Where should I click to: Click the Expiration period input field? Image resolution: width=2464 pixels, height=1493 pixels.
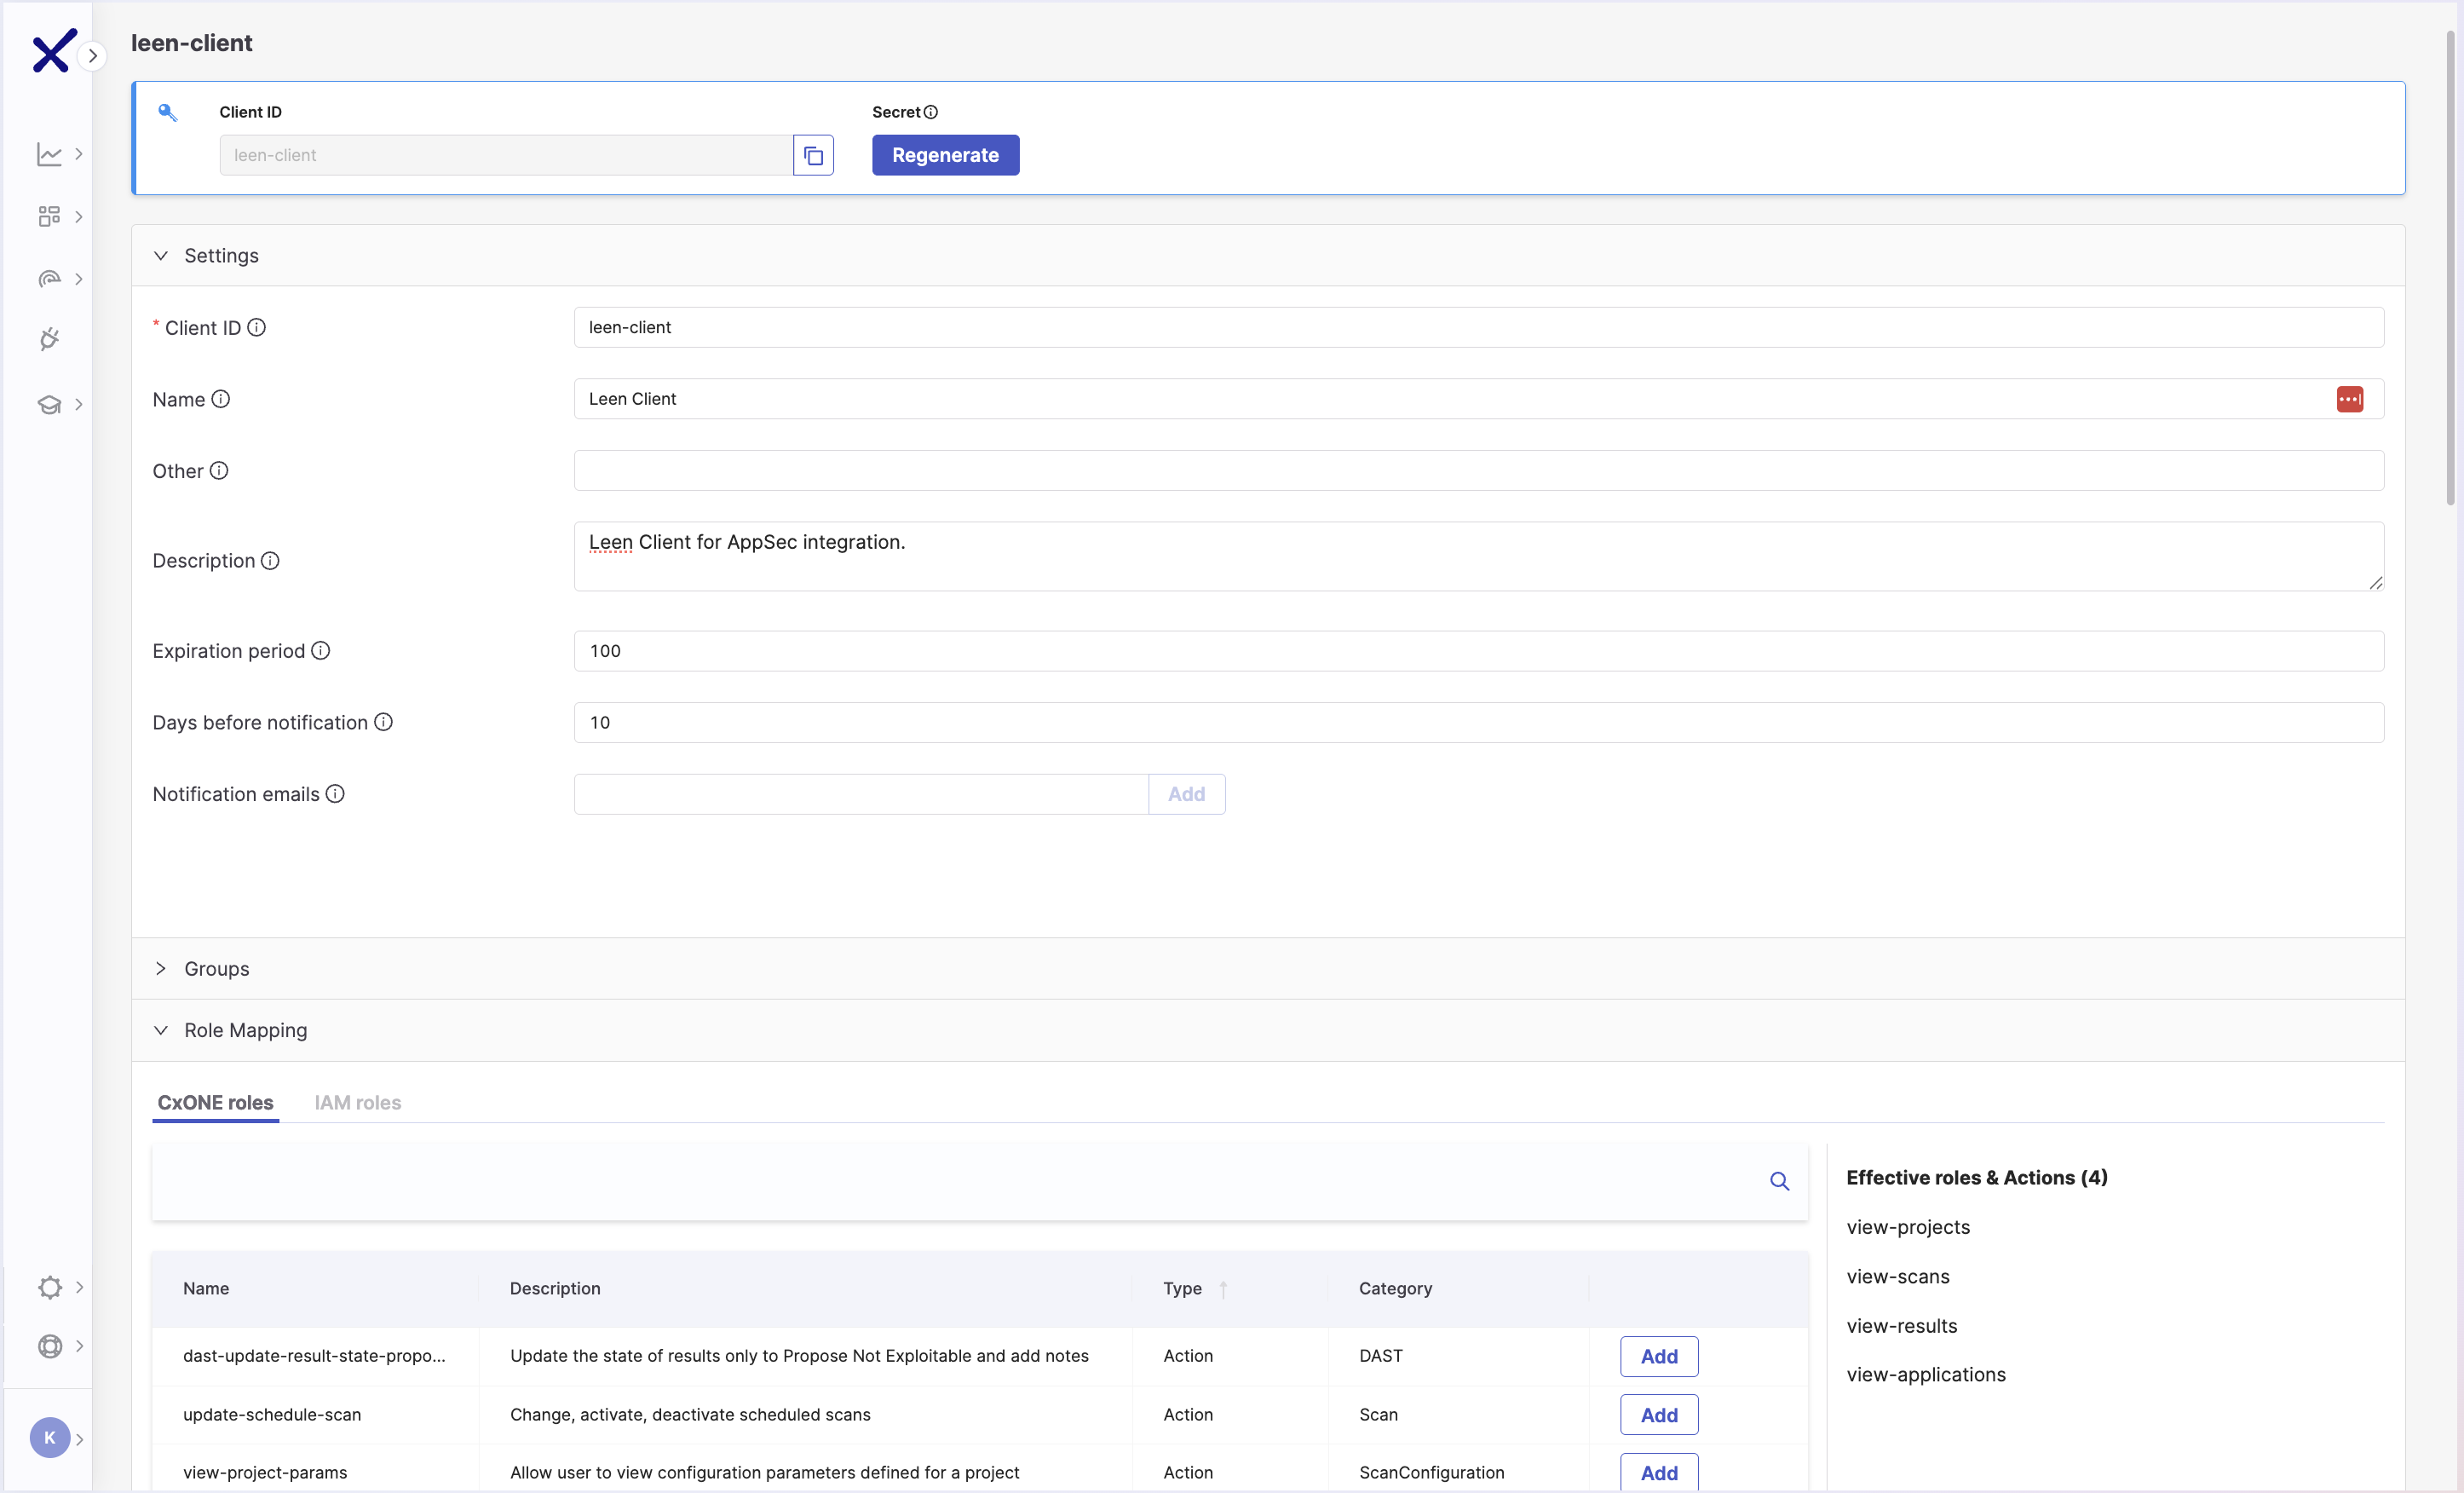tap(1478, 651)
